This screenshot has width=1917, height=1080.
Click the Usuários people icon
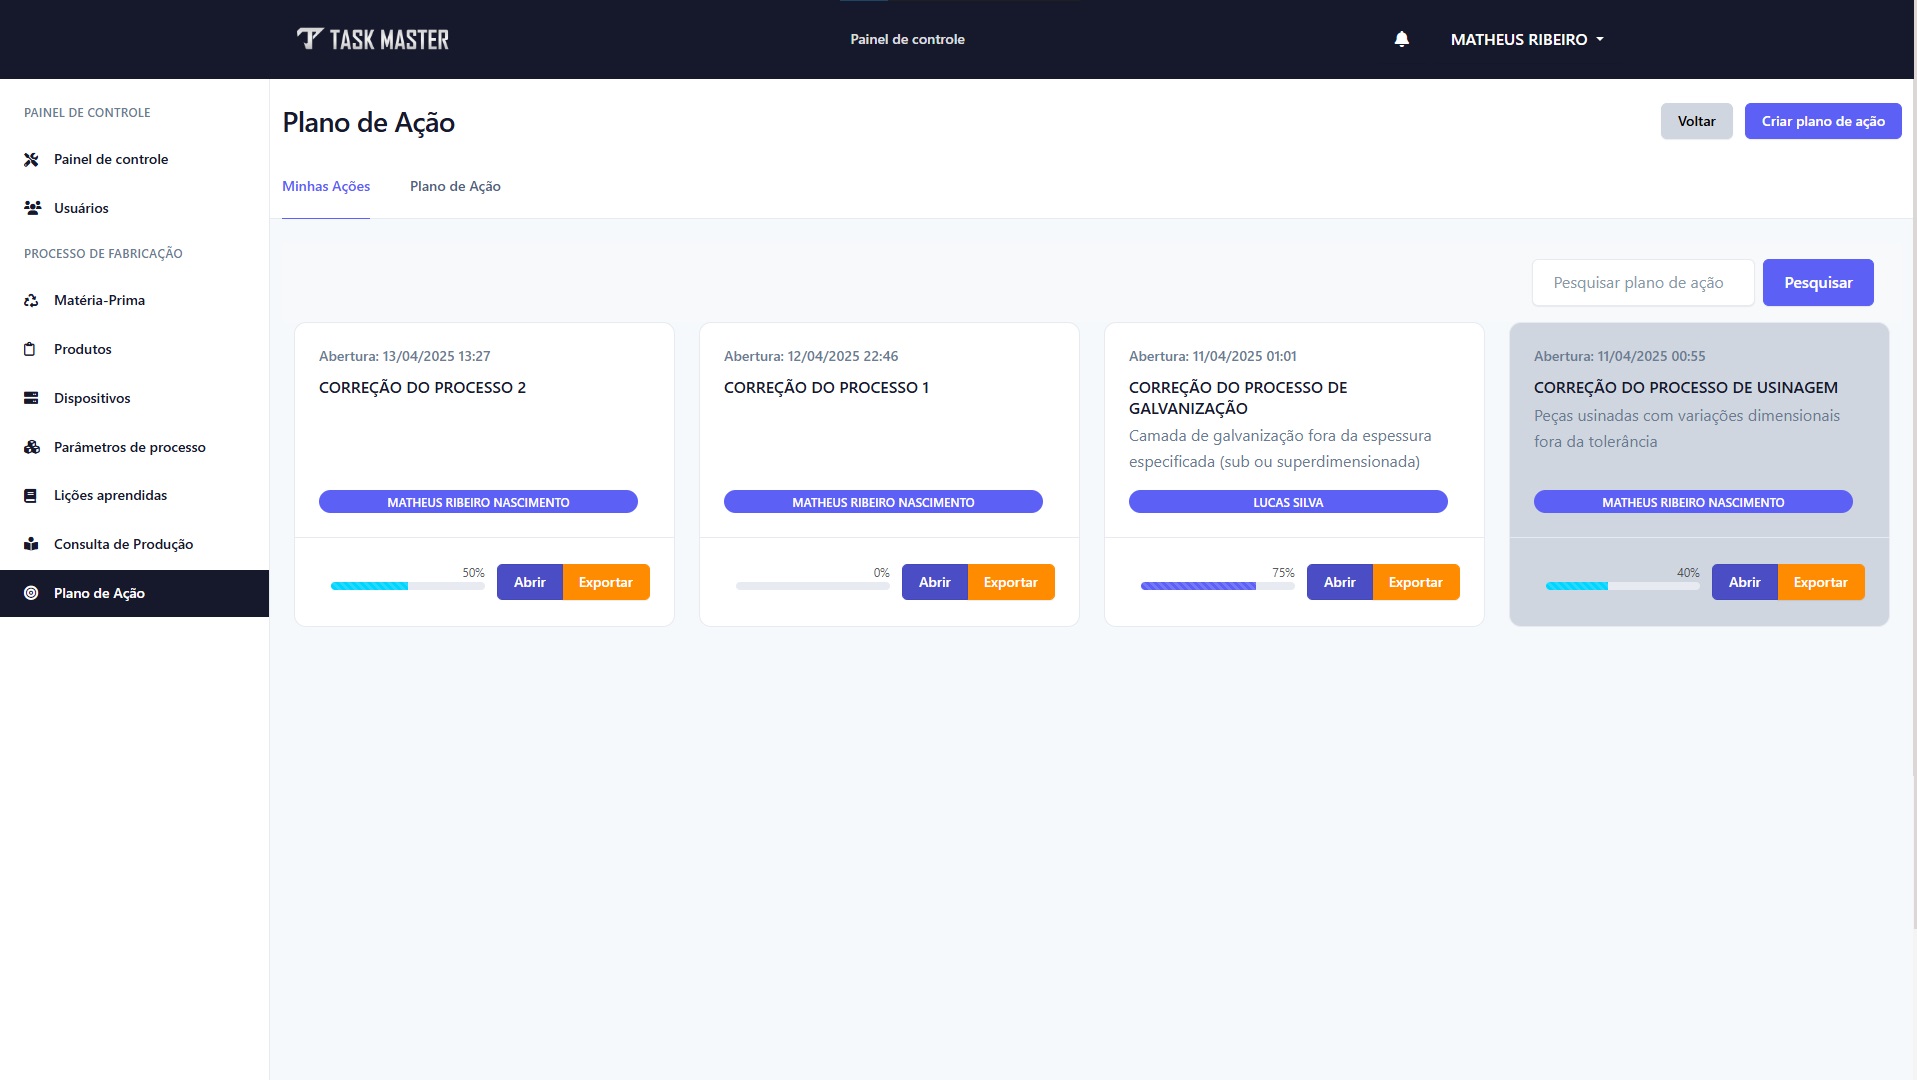coord(32,208)
